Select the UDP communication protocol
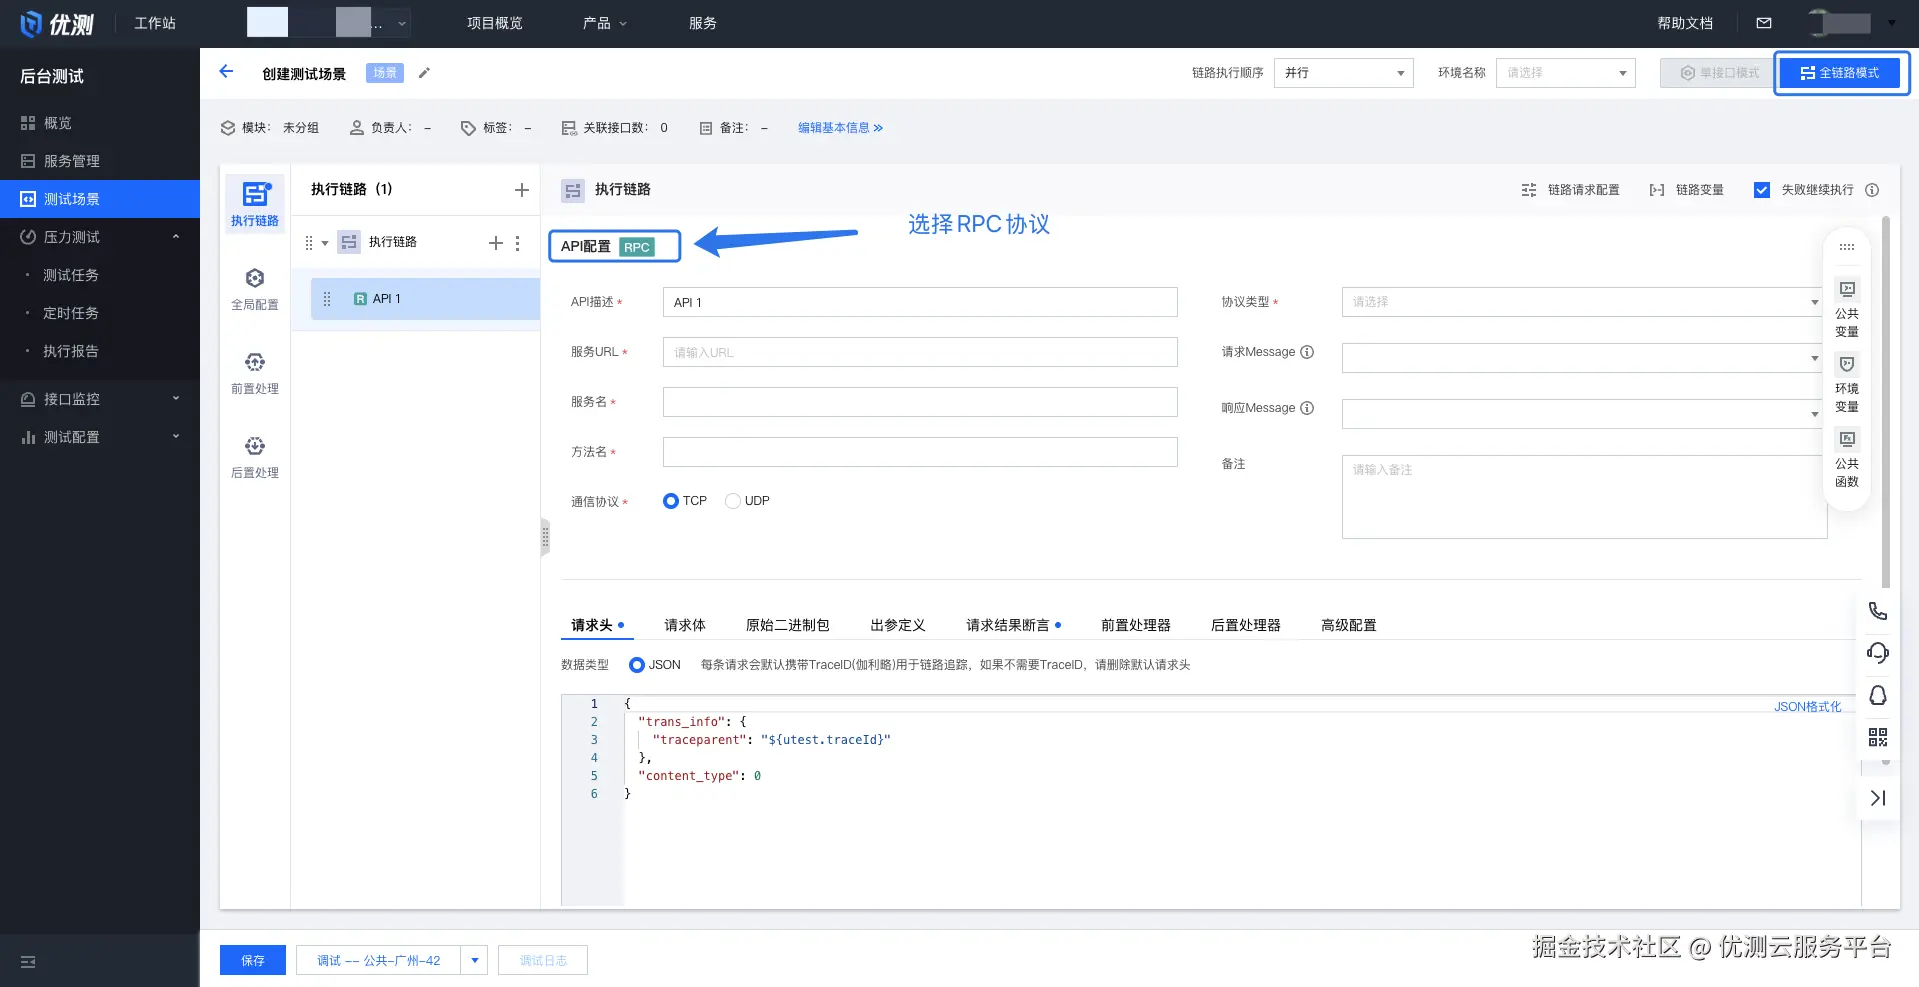1919x987 pixels. point(733,501)
